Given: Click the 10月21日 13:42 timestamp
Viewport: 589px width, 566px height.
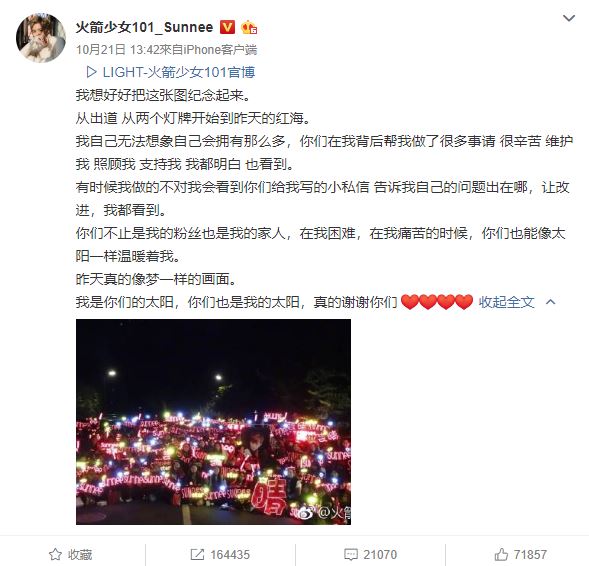Looking at the screenshot, I should pos(114,50).
